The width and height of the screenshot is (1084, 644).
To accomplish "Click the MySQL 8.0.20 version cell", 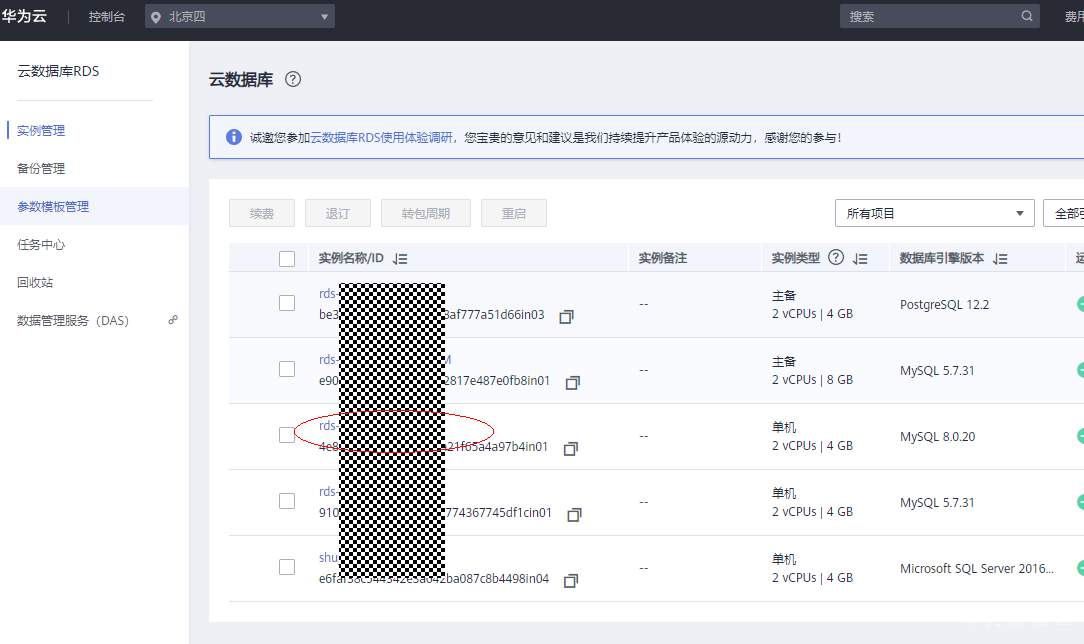I will tap(937, 437).
